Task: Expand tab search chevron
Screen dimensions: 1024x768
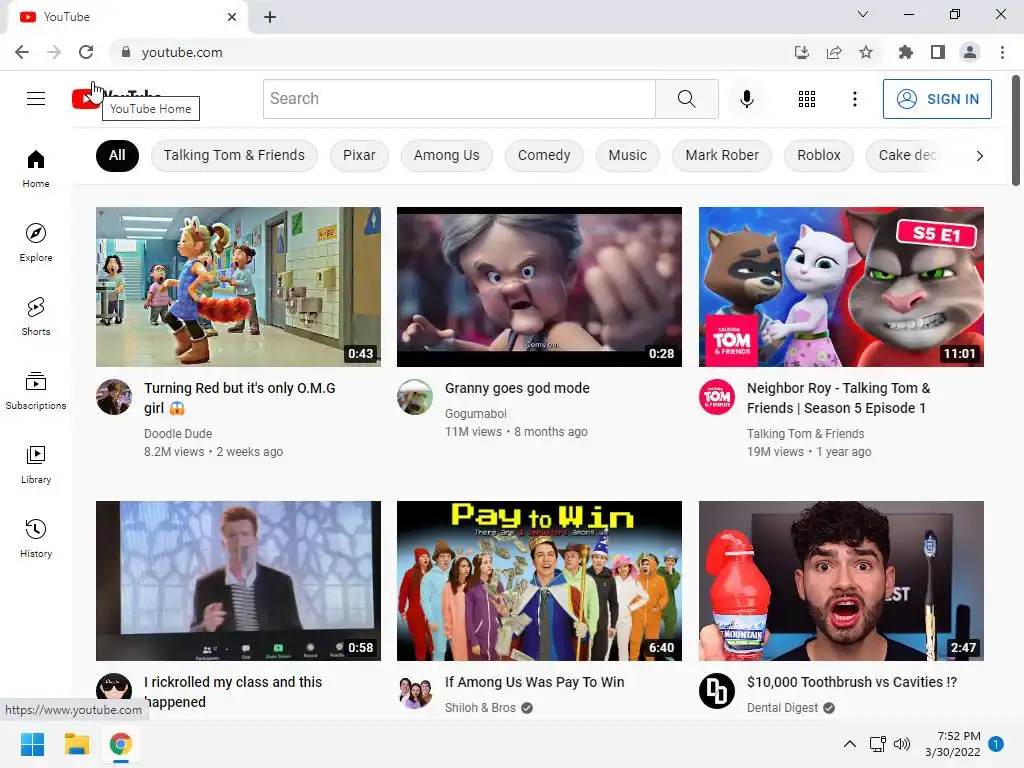Action: tap(863, 14)
